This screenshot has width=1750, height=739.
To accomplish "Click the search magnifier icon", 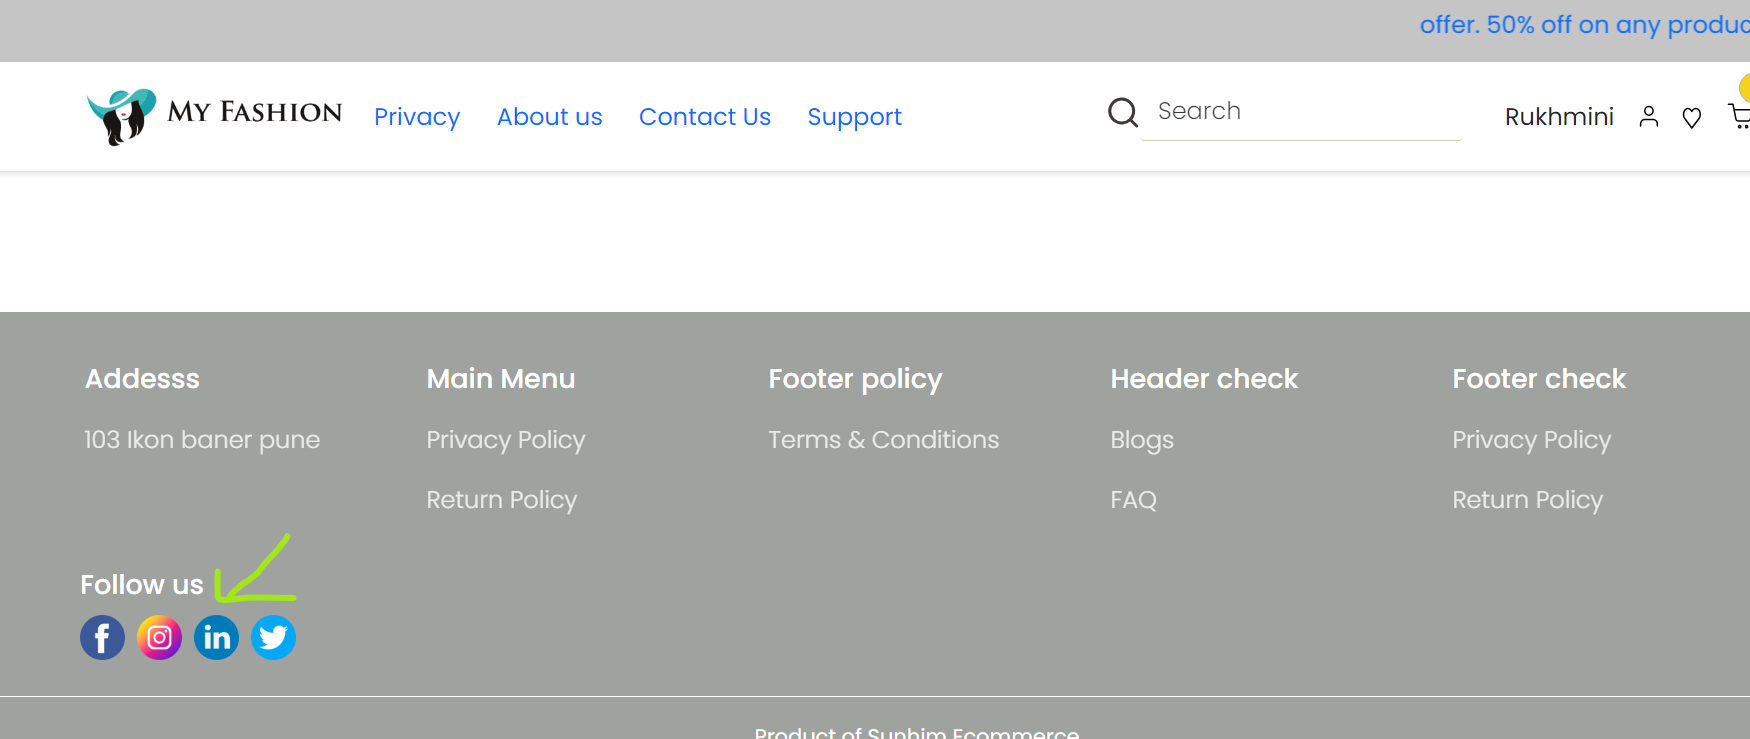I will click(x=1123, y=112).
